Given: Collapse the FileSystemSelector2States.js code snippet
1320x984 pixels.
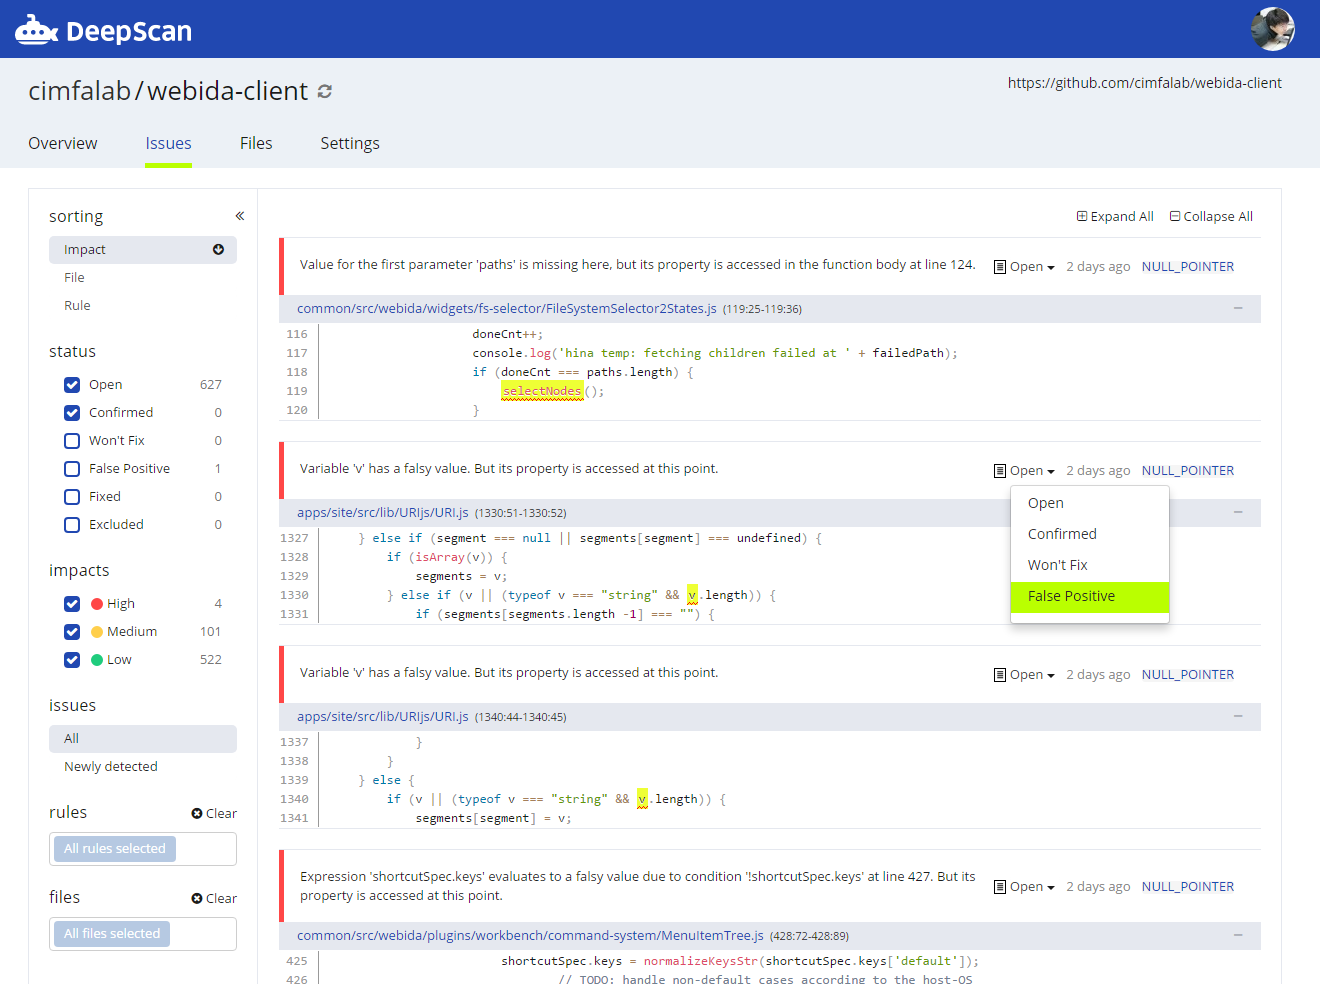Looking at the screenshot, I should (x=1238, y=309).
